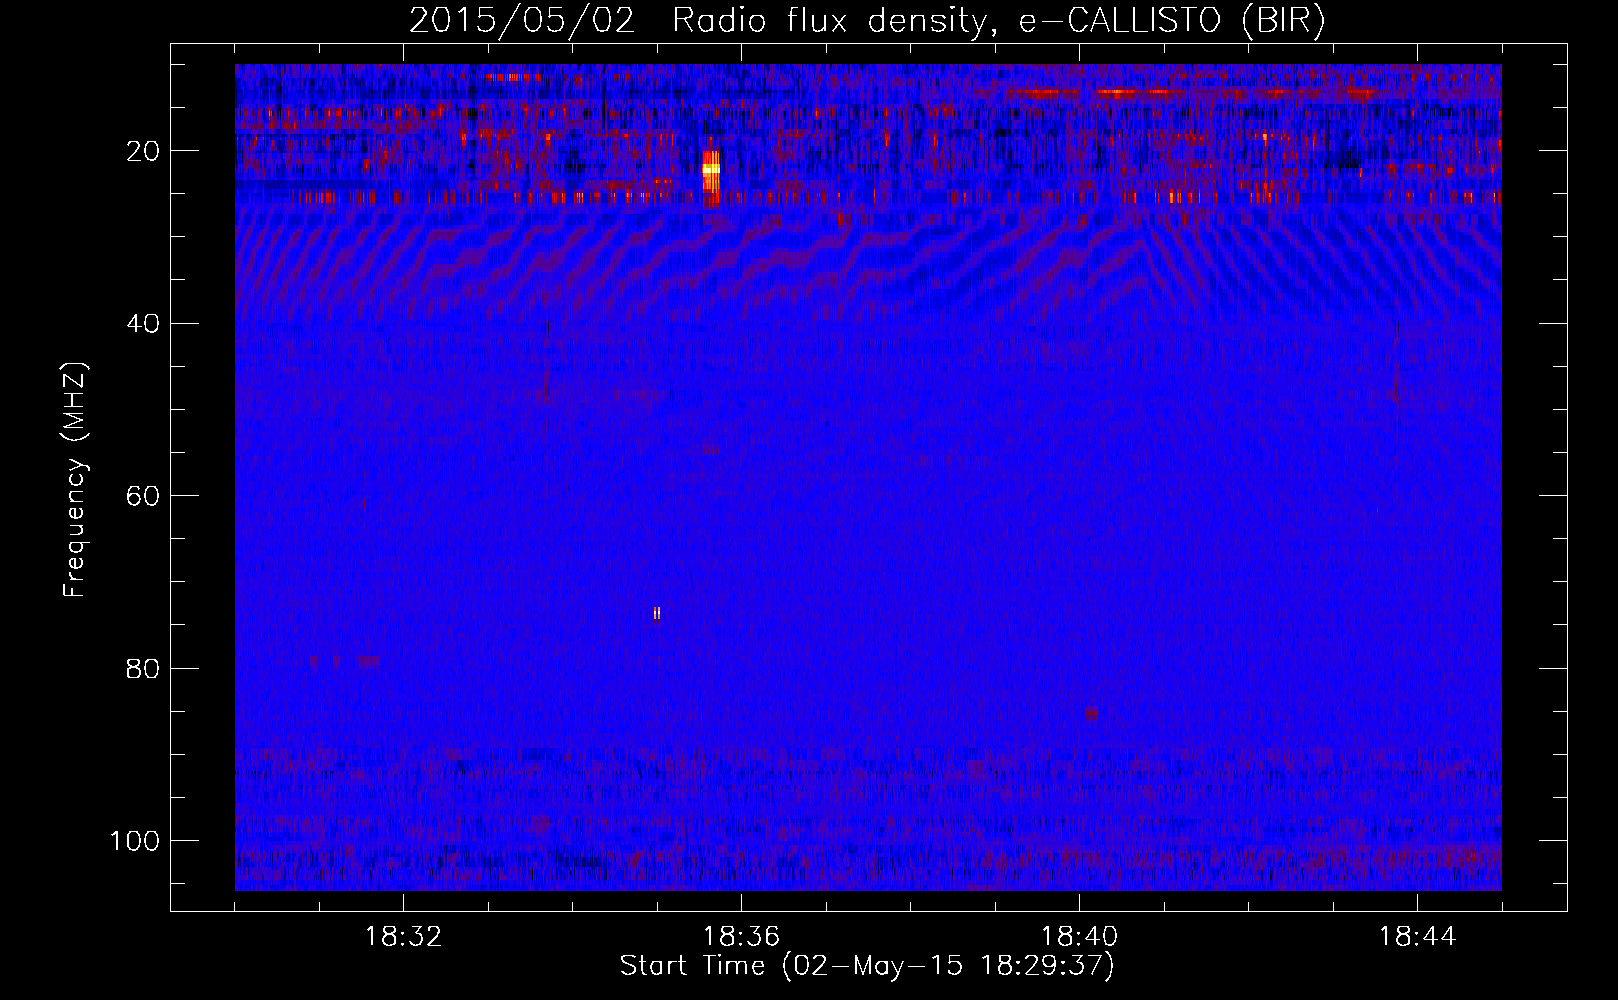1618x1000 pixels.
Task: Click the bright yellow burst near 20 MHz
Action: [711, 177]
